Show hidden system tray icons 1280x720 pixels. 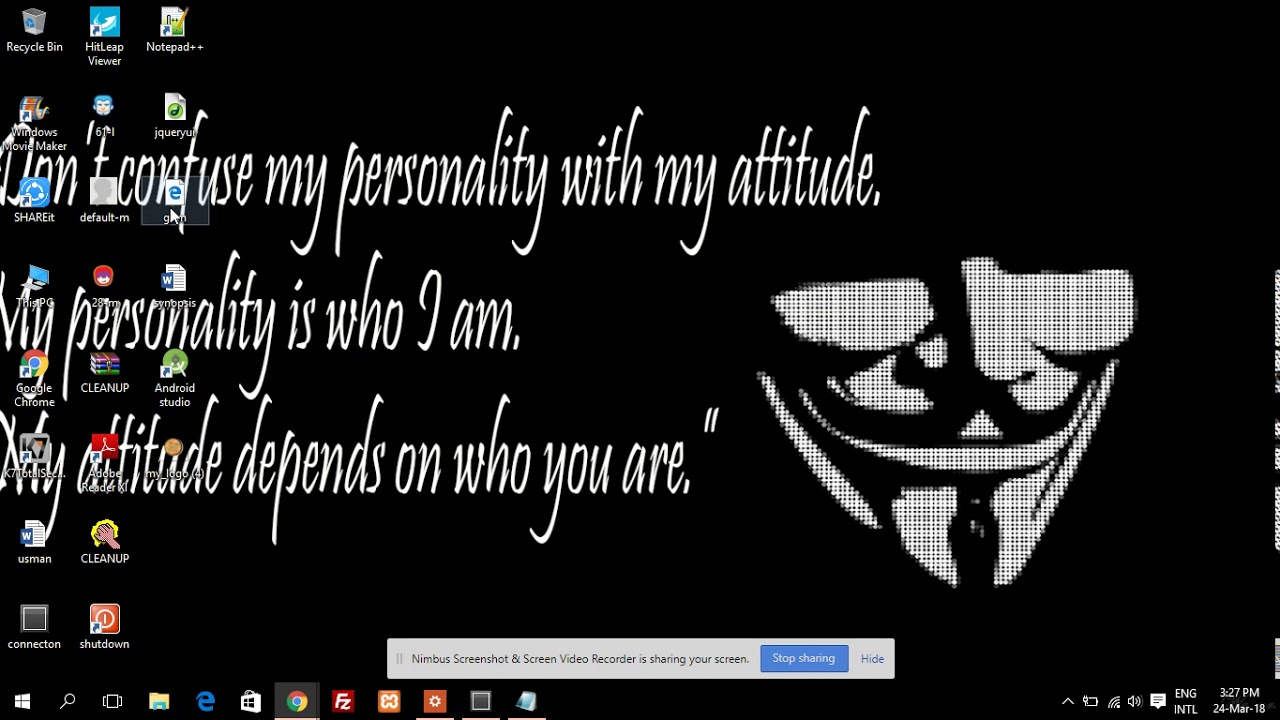point(1067,701)
